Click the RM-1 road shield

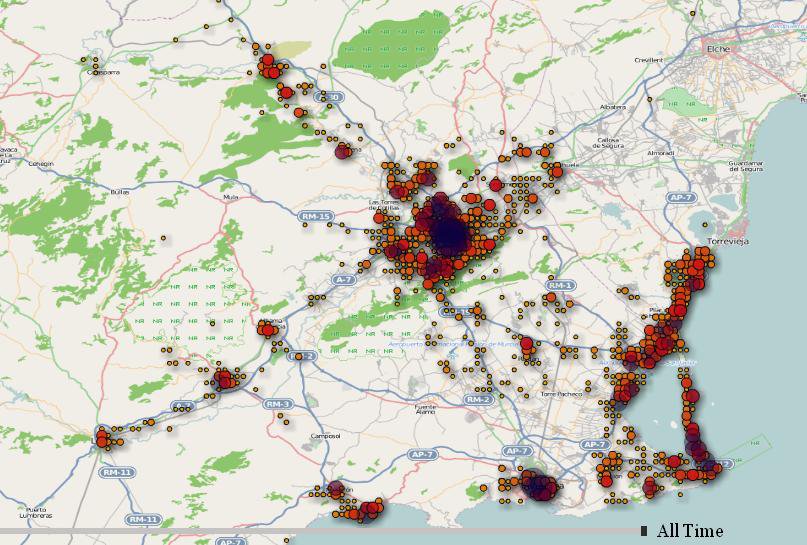pos(560,286)
